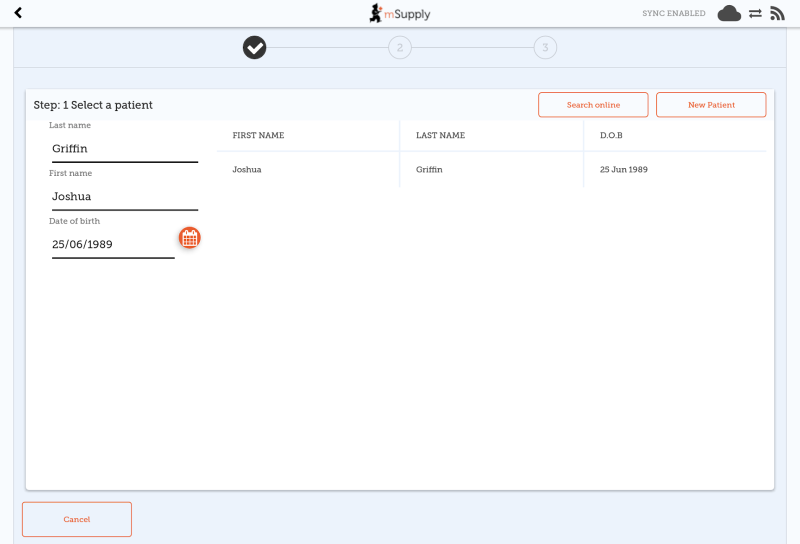800x544 pixels.
Task: Cancel the patient selection
Action: point(77,519)
